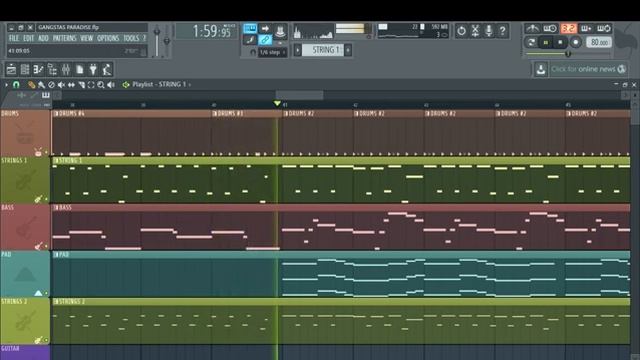Open the STRINGS 2 clip menu arrow
Viewport: 640px width, 360px height.
coord(56,302)
